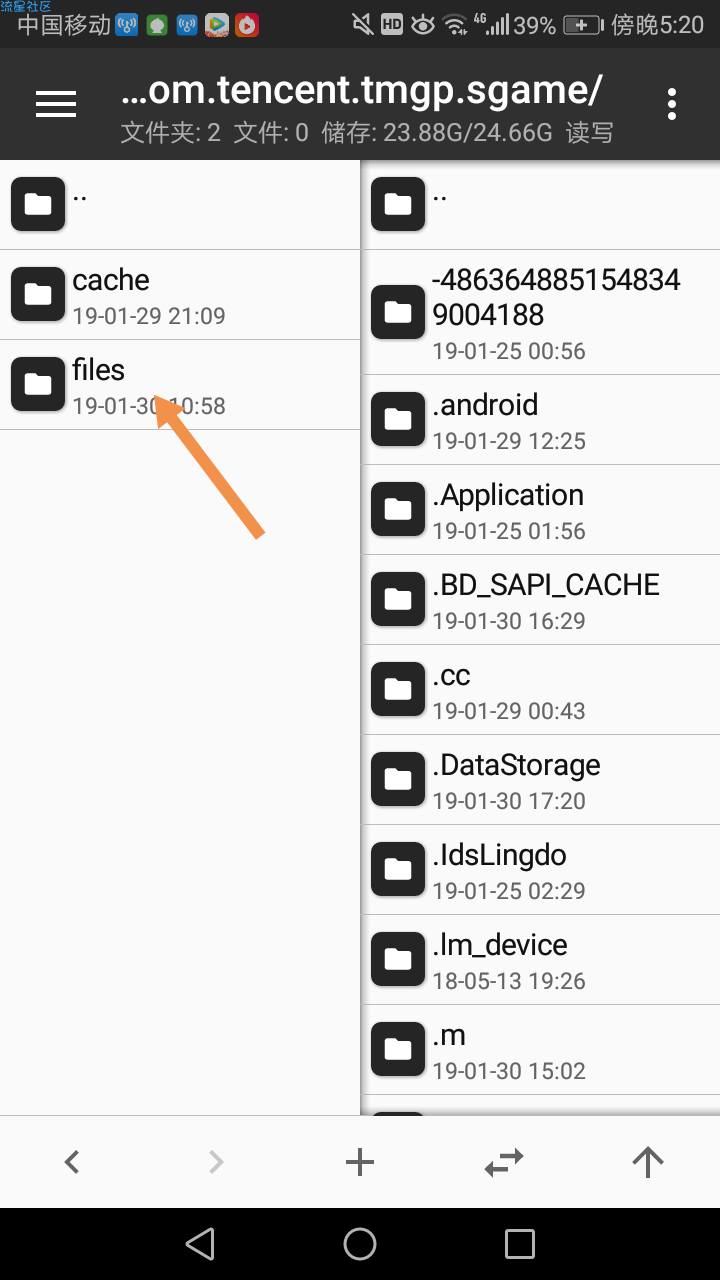Screen dimensions: 720x1280
Task: Tap the swap panels arrows icon
Action: pyautogui.click(x=504, y=1162)
